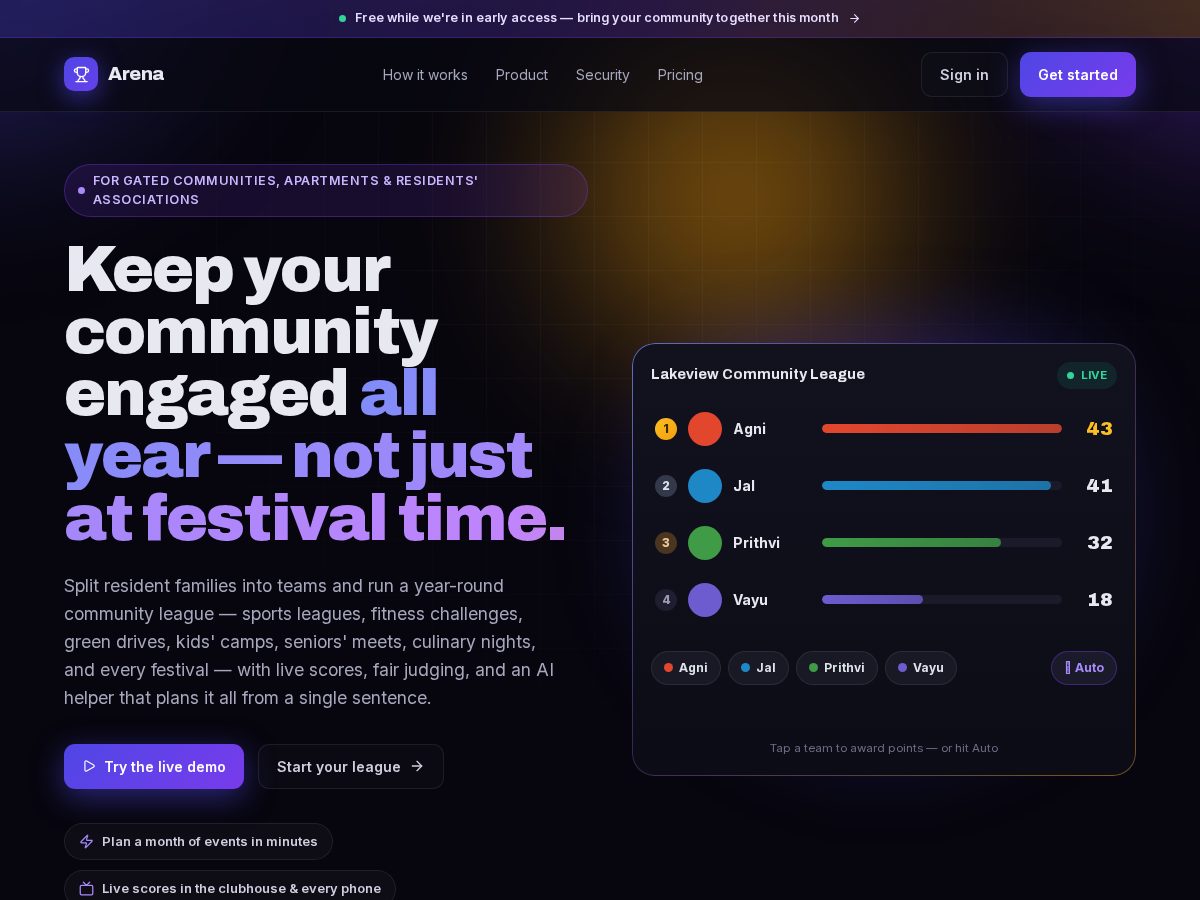The height and width of the screenshot is (900, 1200).
Task: Award points with the Prithvi team chip
Action: (837, 668)
